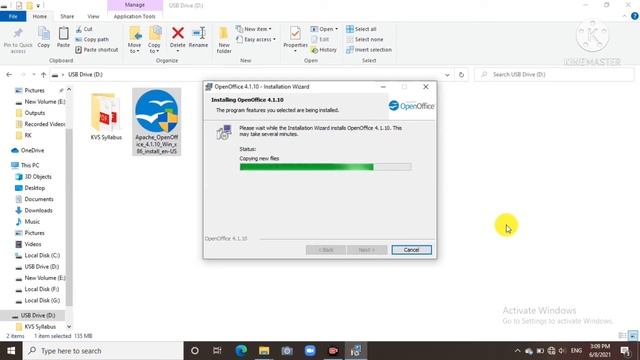Click Invert selection

pyautogui.click(x=369, y=50)
